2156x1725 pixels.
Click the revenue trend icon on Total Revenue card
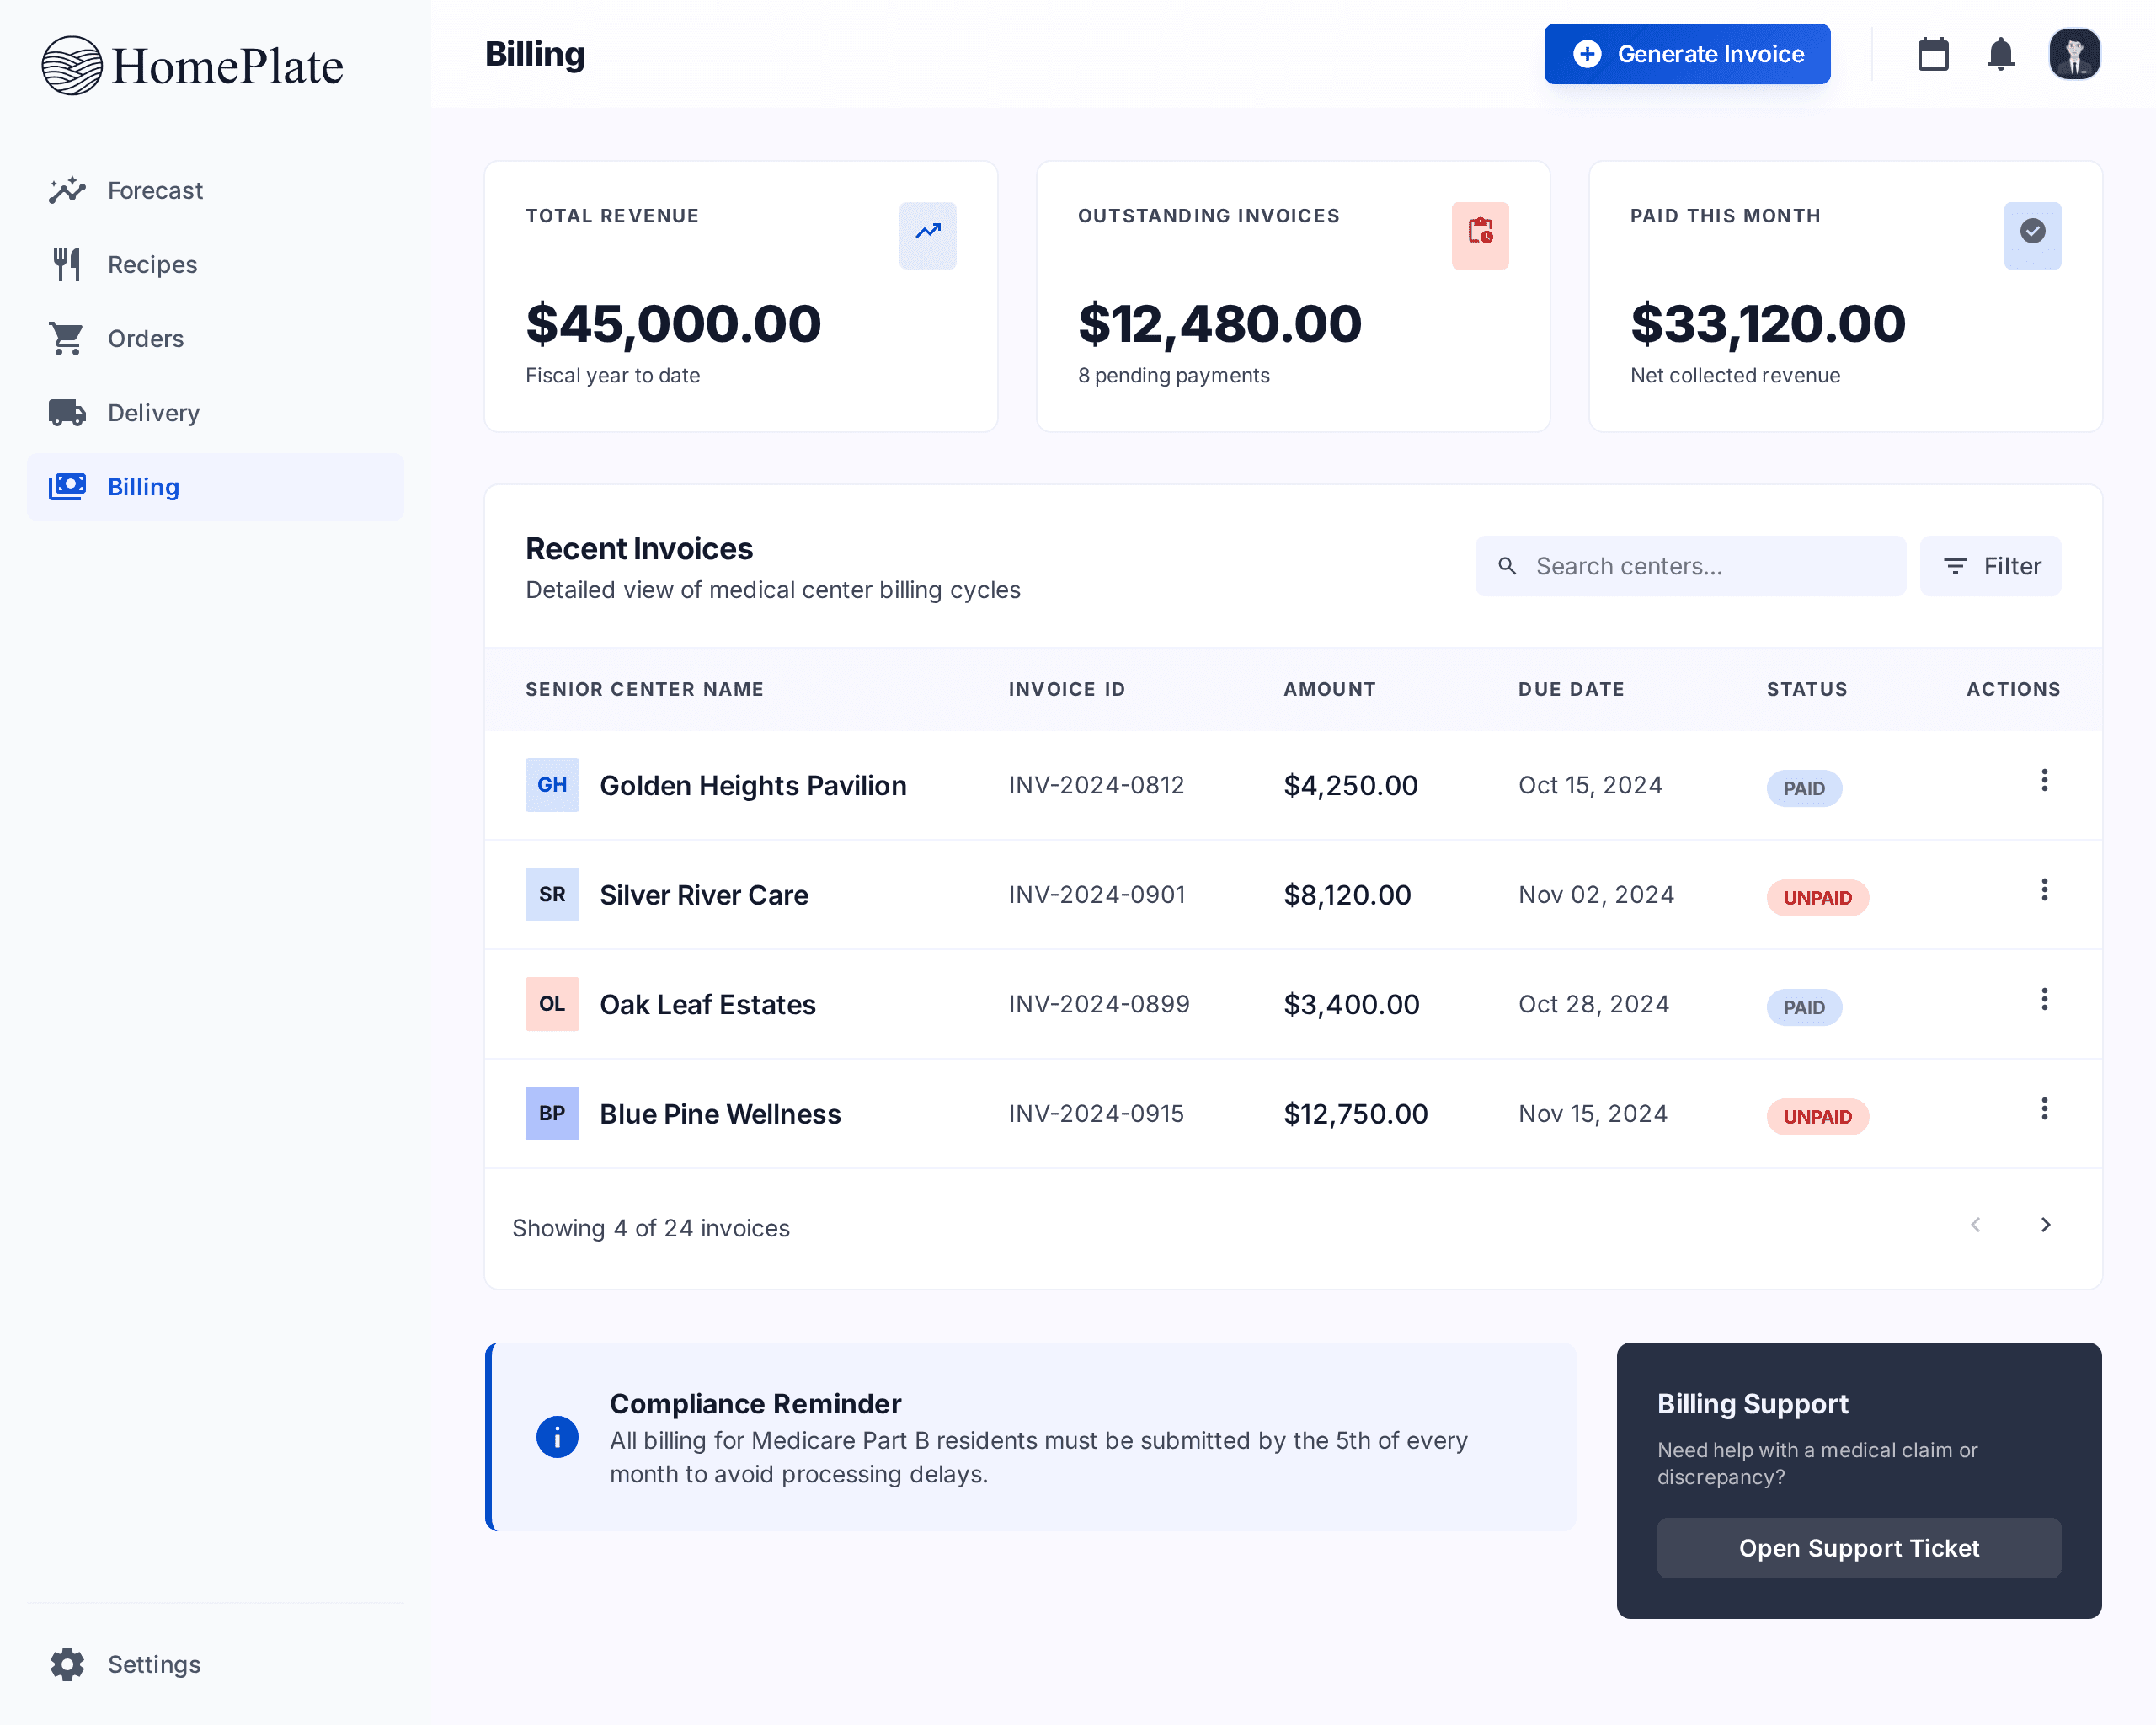(x=927, y=235)
